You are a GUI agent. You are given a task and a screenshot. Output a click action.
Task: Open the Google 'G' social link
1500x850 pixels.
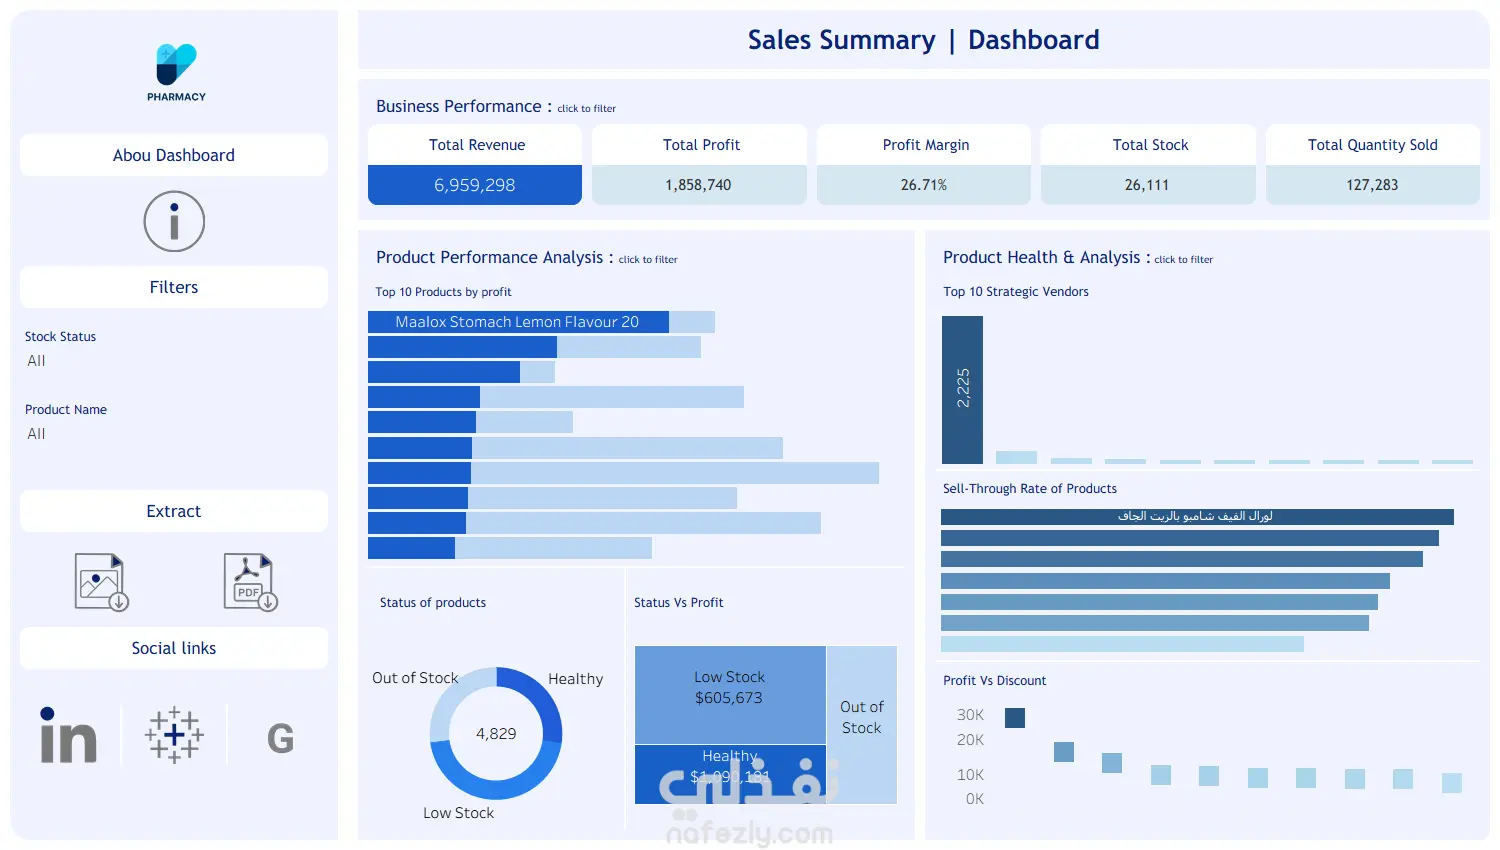281,739
